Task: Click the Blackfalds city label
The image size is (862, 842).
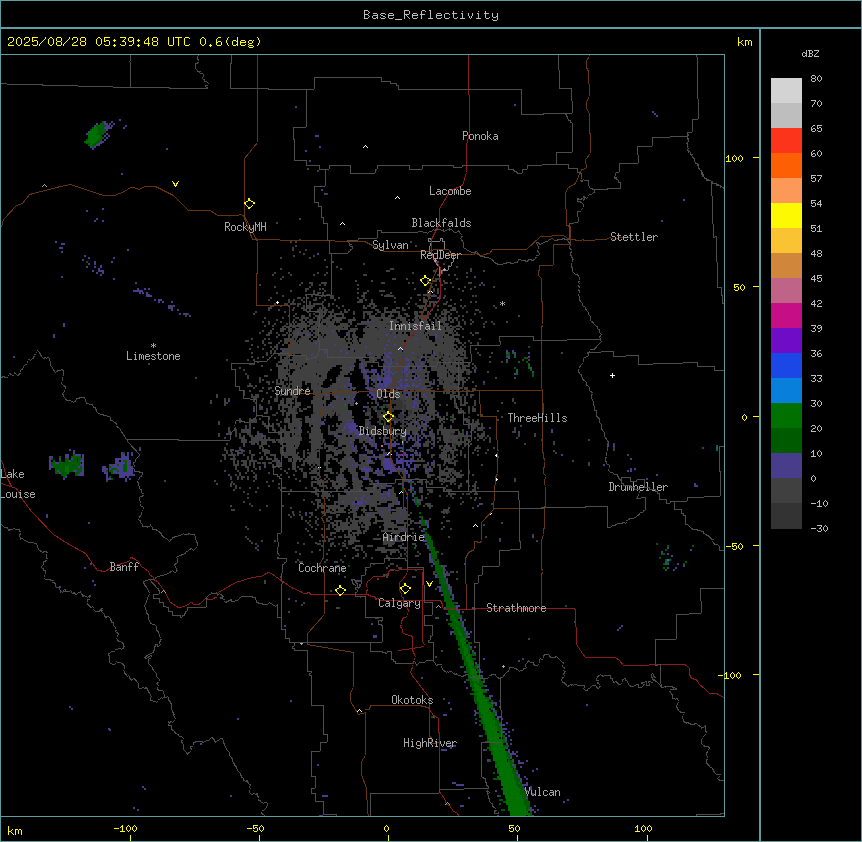Action: [441, 223]
